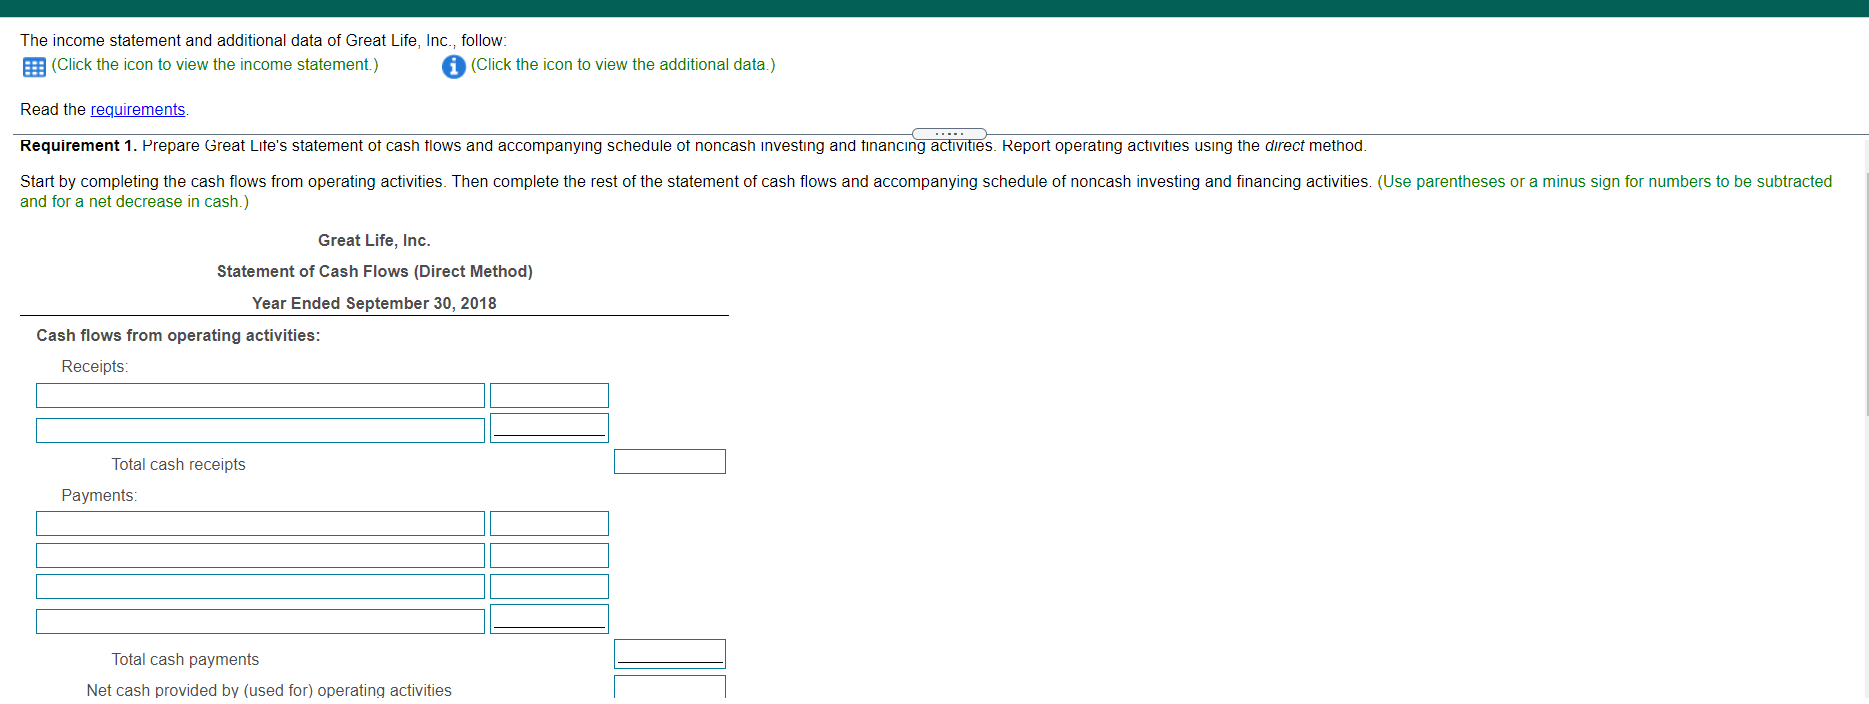Select third payments description field

coord(260,587)
